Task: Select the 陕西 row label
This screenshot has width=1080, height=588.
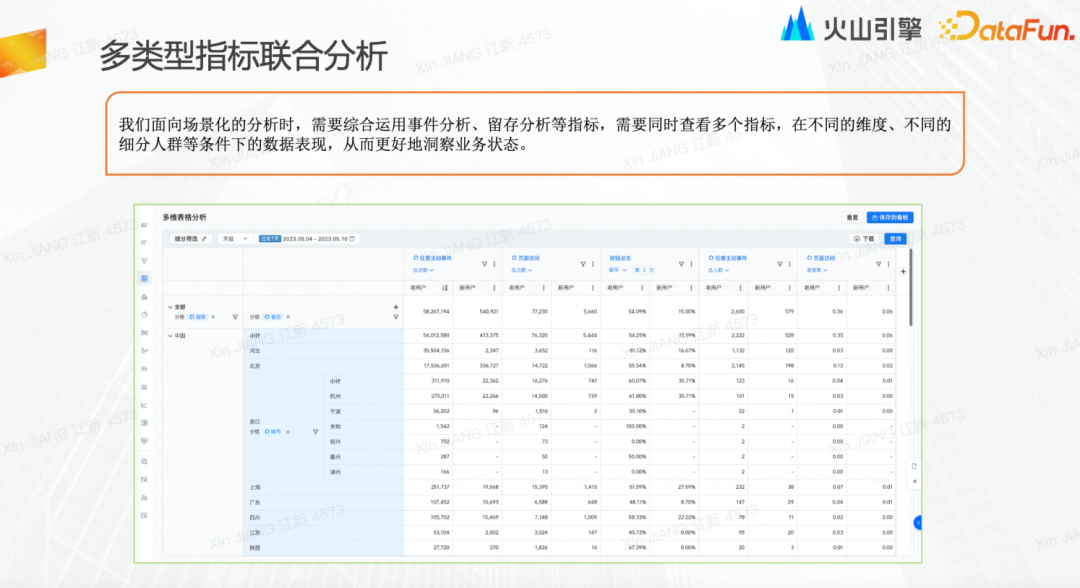Action: coord(255,548)
